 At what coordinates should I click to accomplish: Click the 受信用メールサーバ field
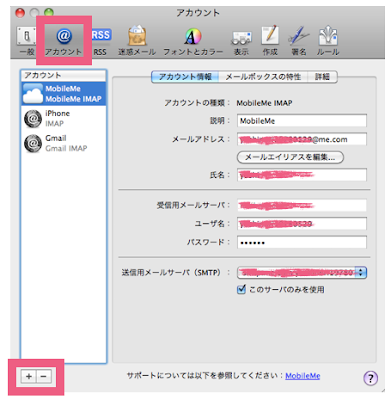(302, 205)
